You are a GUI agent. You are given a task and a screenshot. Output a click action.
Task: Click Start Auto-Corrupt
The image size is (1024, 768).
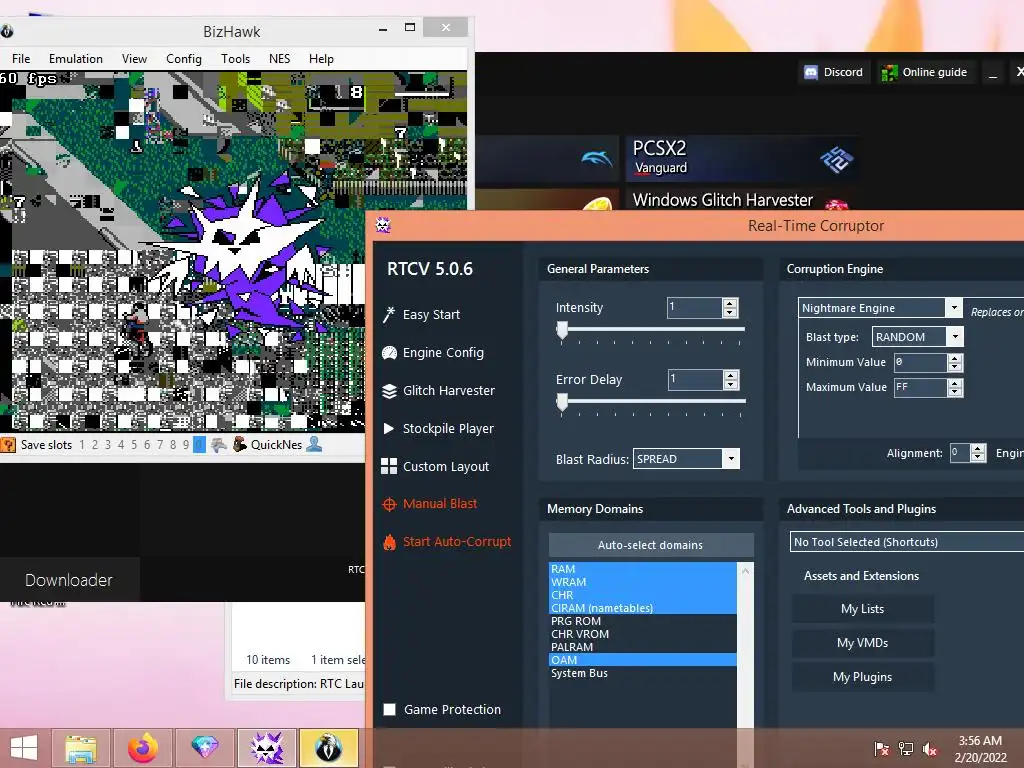447,541
